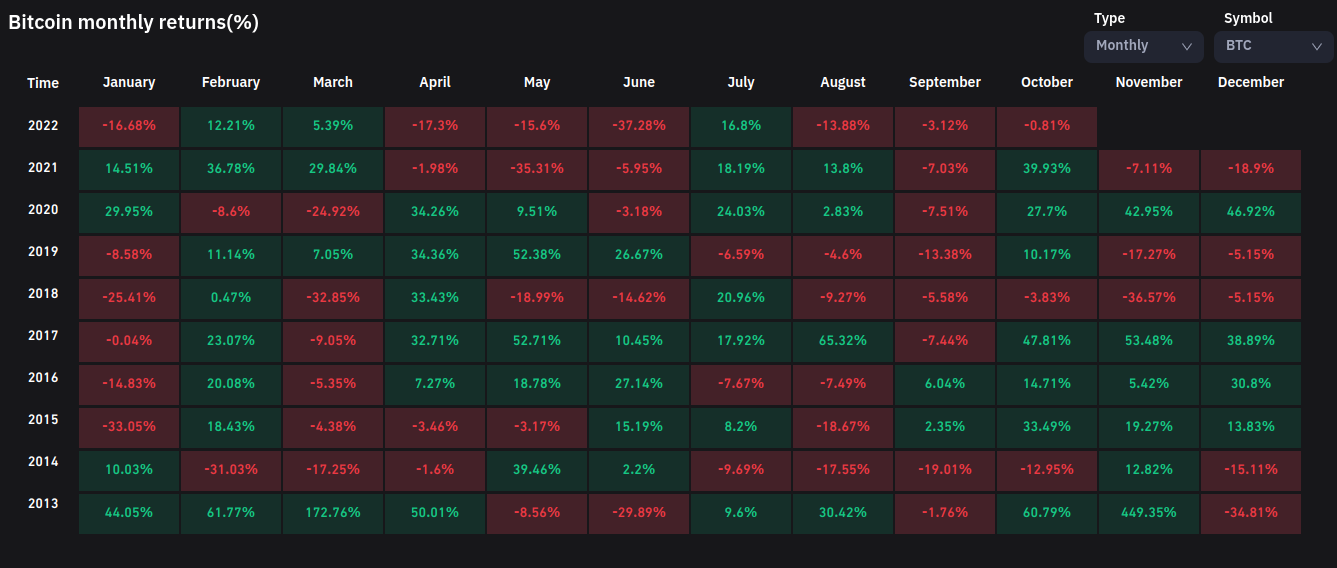Select the 65.32% cell for August 2017

point(843,341)
